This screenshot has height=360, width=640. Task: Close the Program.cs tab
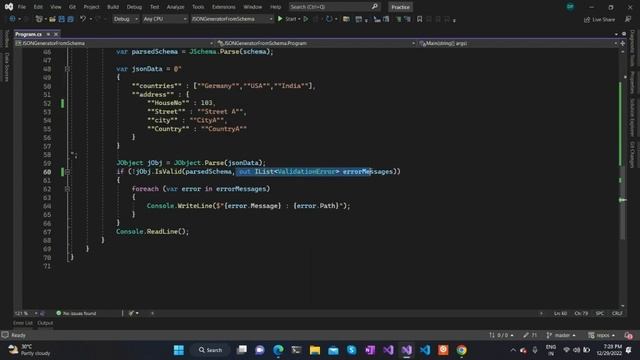pyautogui.click(x=56, y=34)
